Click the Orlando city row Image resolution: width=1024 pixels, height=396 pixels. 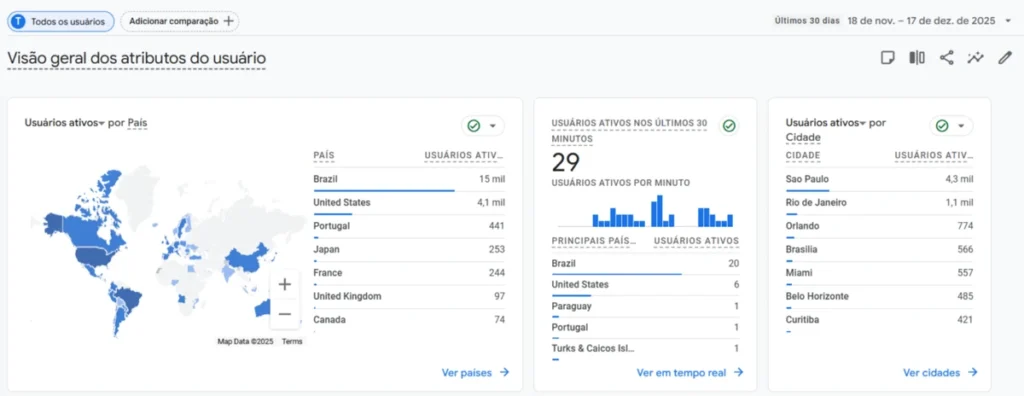[879, 227]
